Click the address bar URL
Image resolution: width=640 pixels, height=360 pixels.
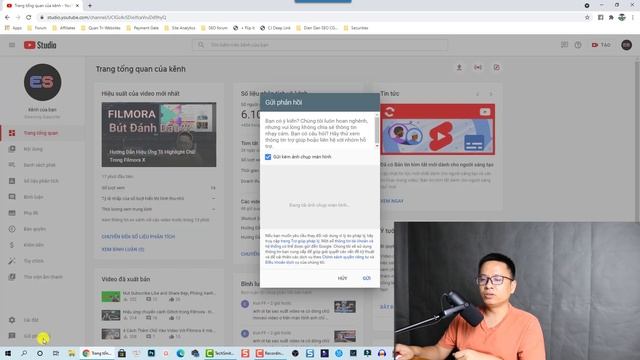(107, 18)
